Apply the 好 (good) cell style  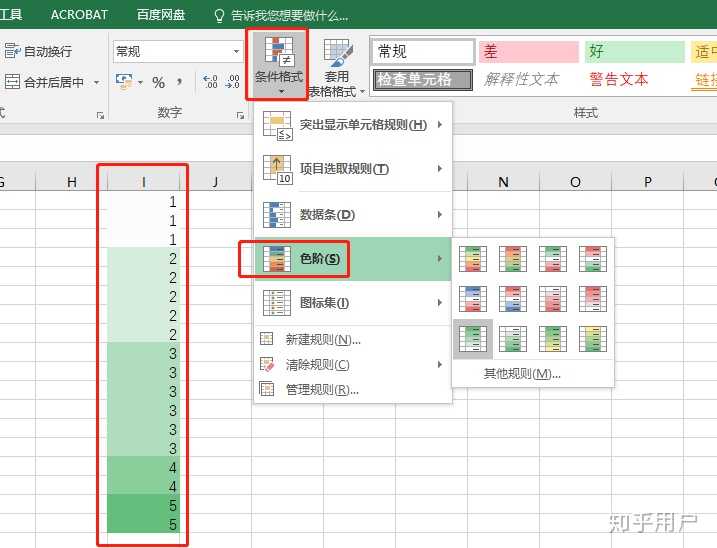(635, 51)
